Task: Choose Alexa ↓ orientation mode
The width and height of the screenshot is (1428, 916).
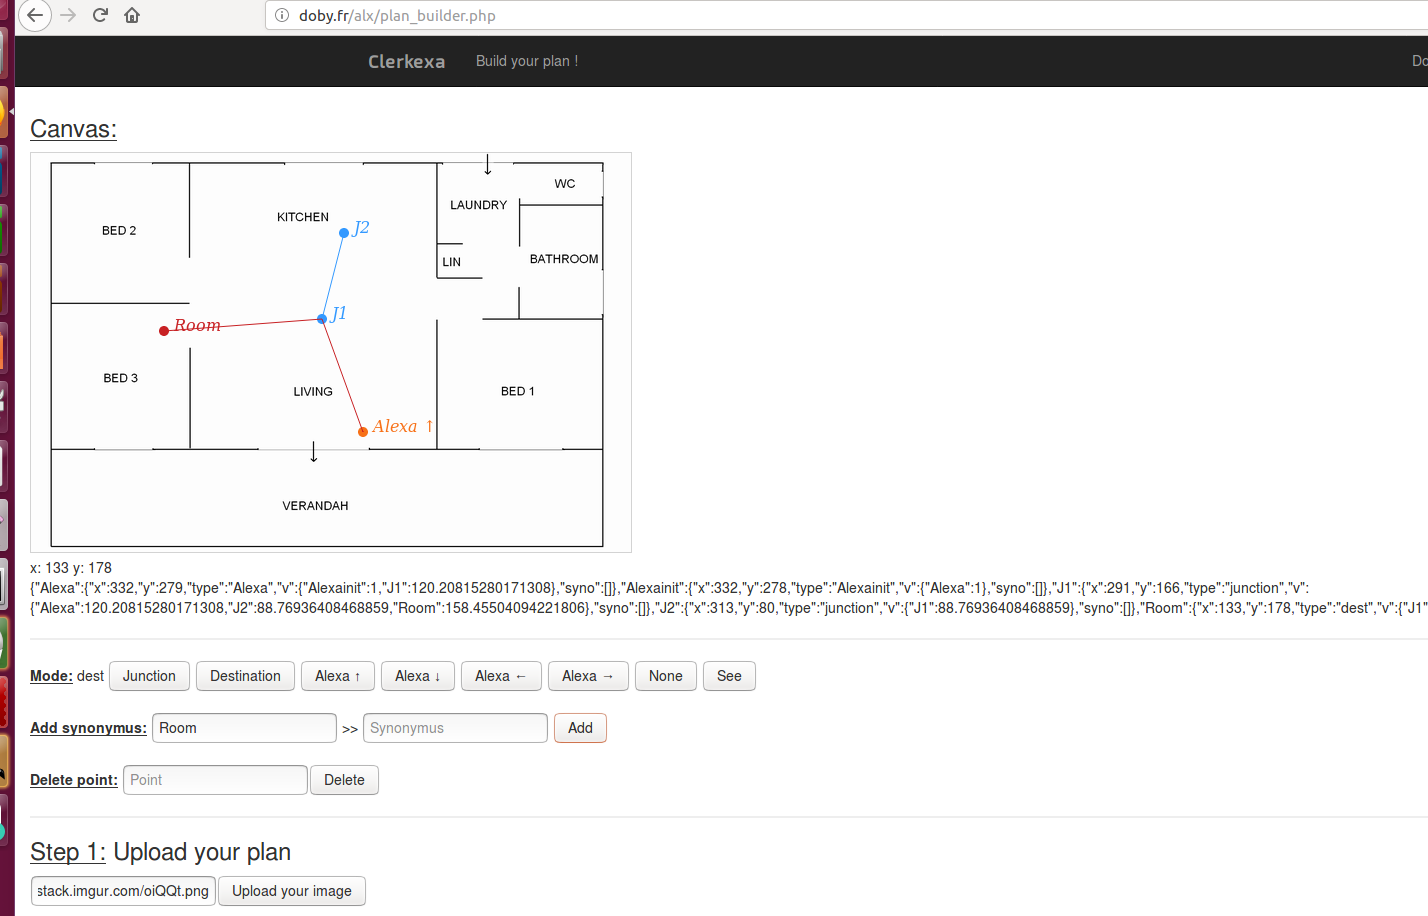Action: (x=418, y=676)
